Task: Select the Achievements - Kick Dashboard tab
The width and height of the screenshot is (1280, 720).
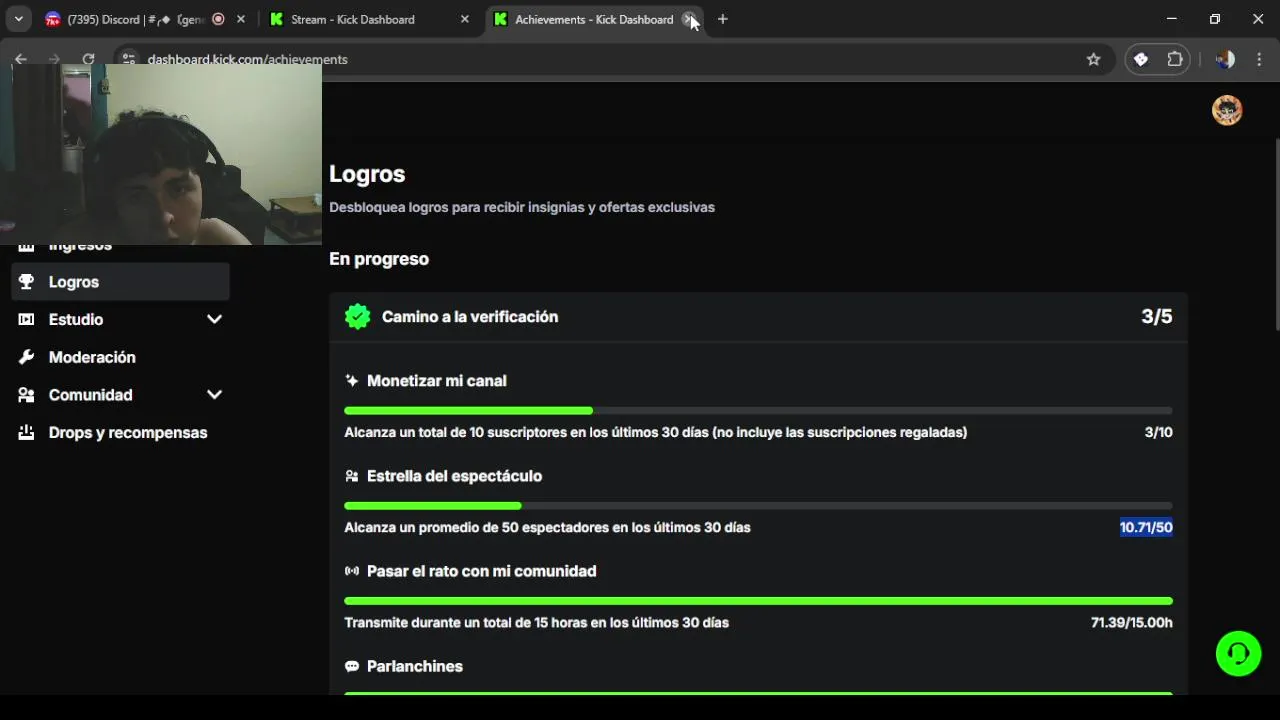Action: point(594,19)
